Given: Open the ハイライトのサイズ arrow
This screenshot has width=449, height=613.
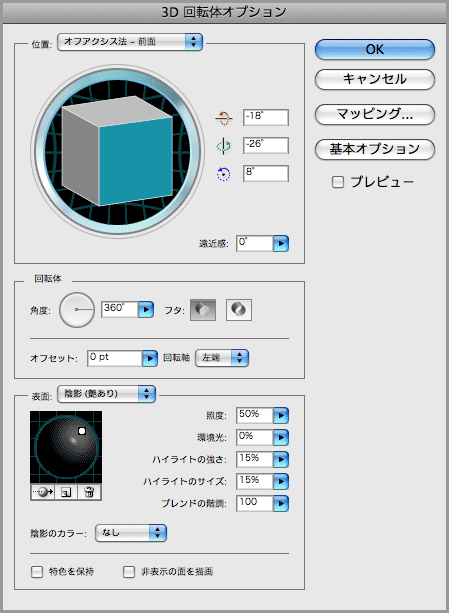Looking at the screenshot, I should [281, 481].
